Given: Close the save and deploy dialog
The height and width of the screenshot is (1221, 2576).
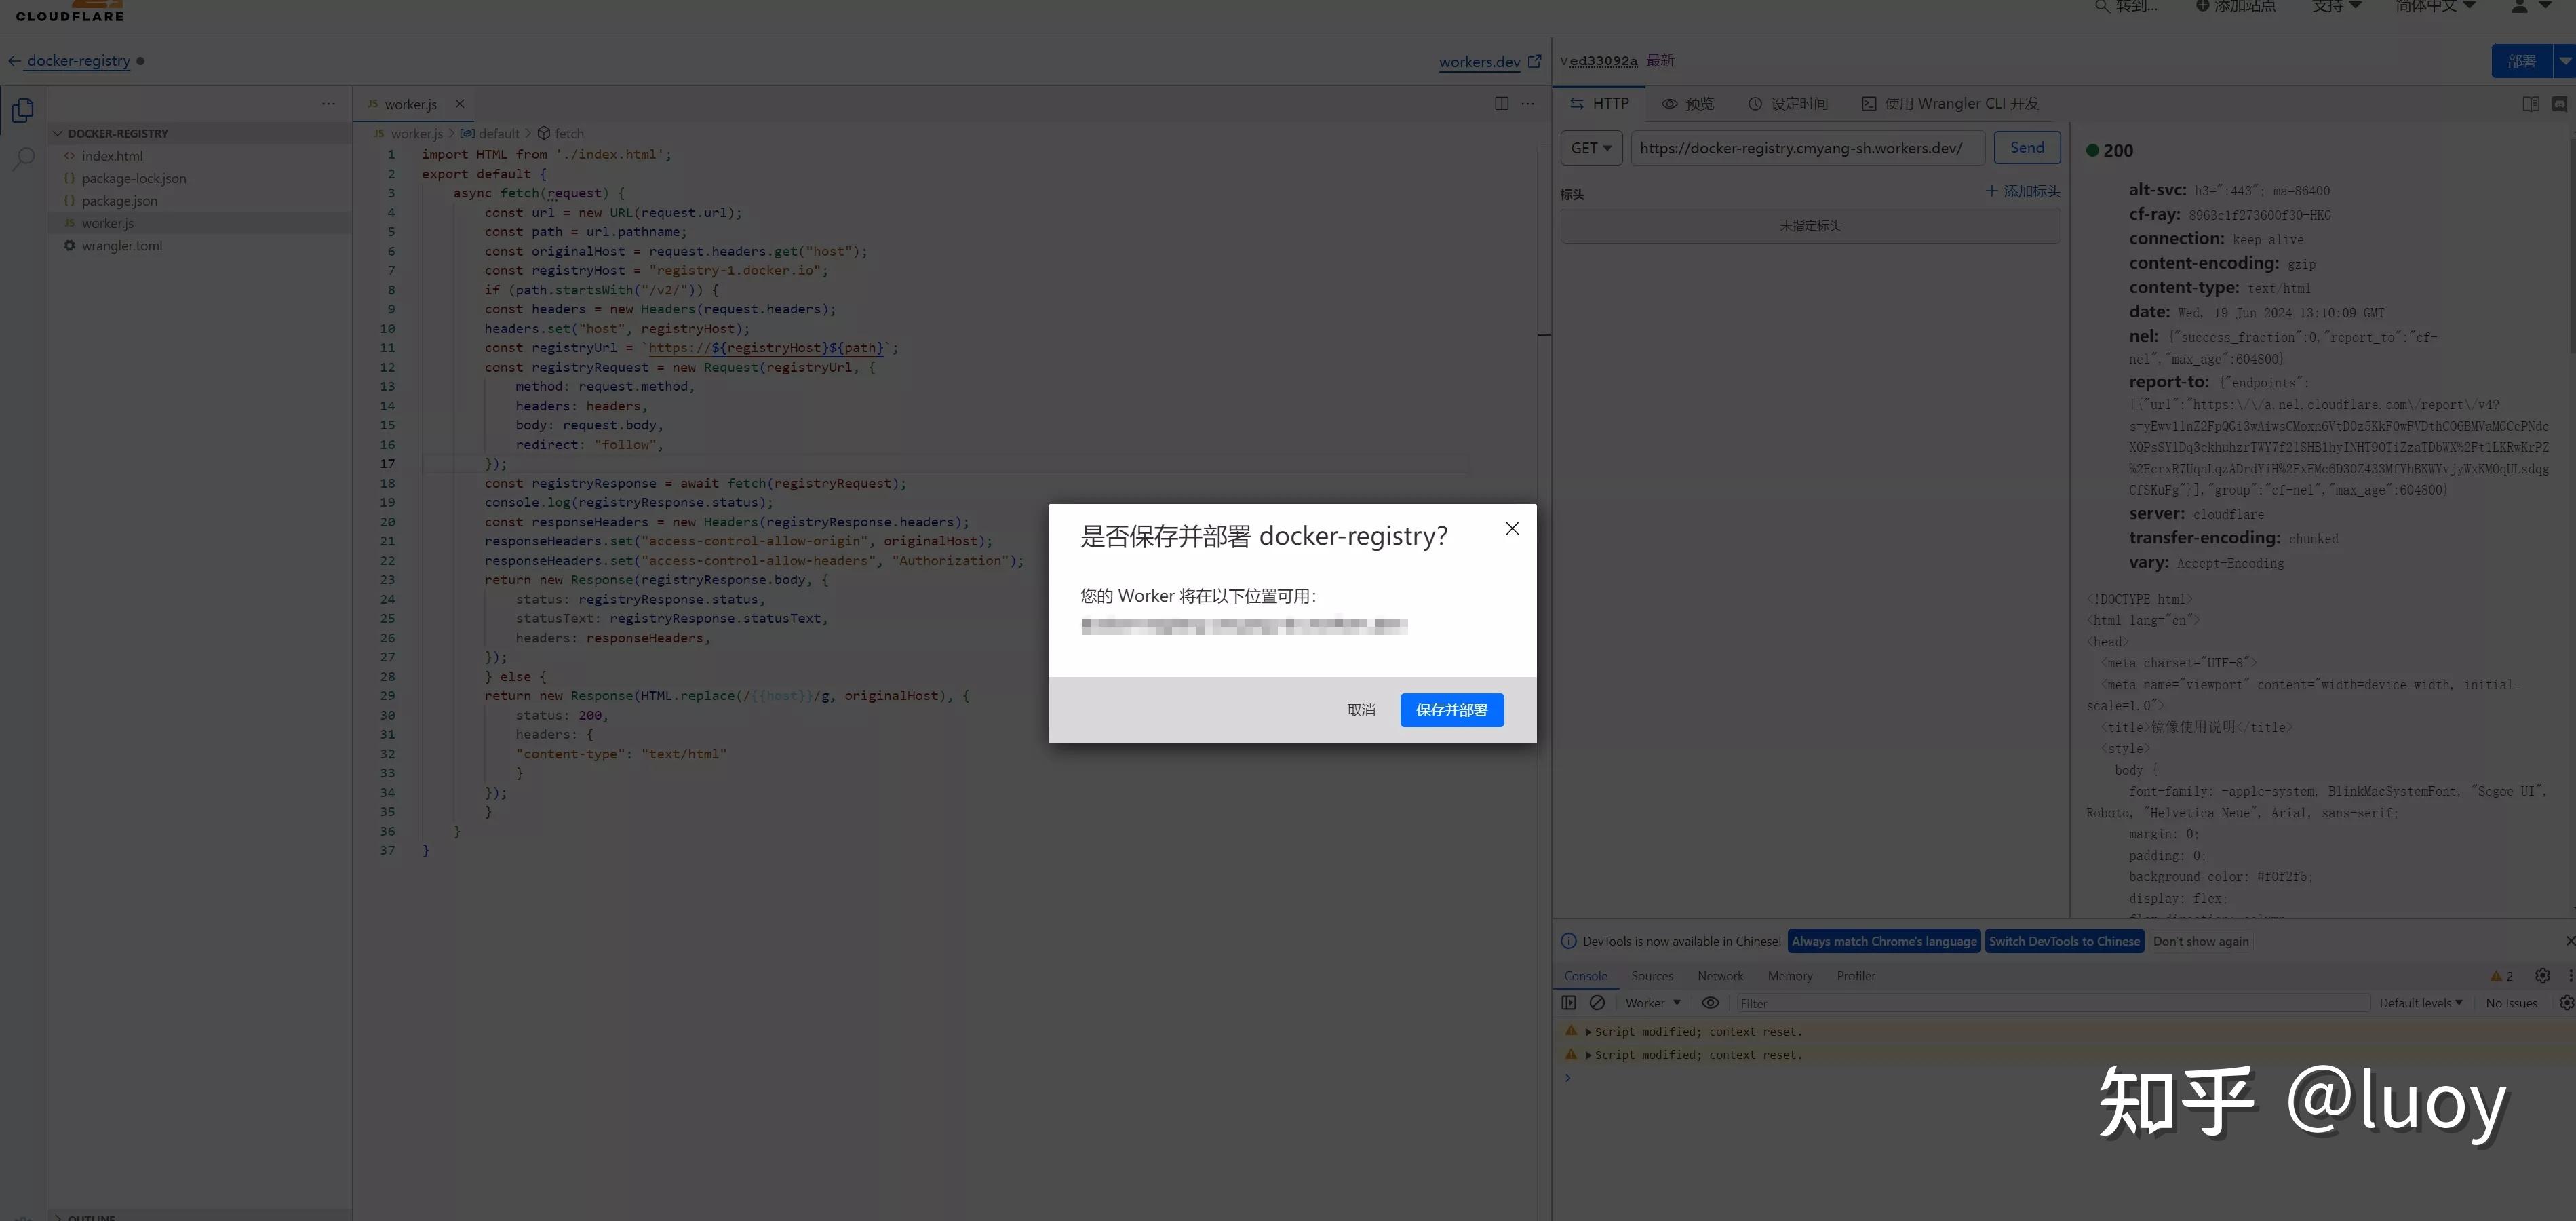Looking at the screenshot, I should click(1512, 529).
